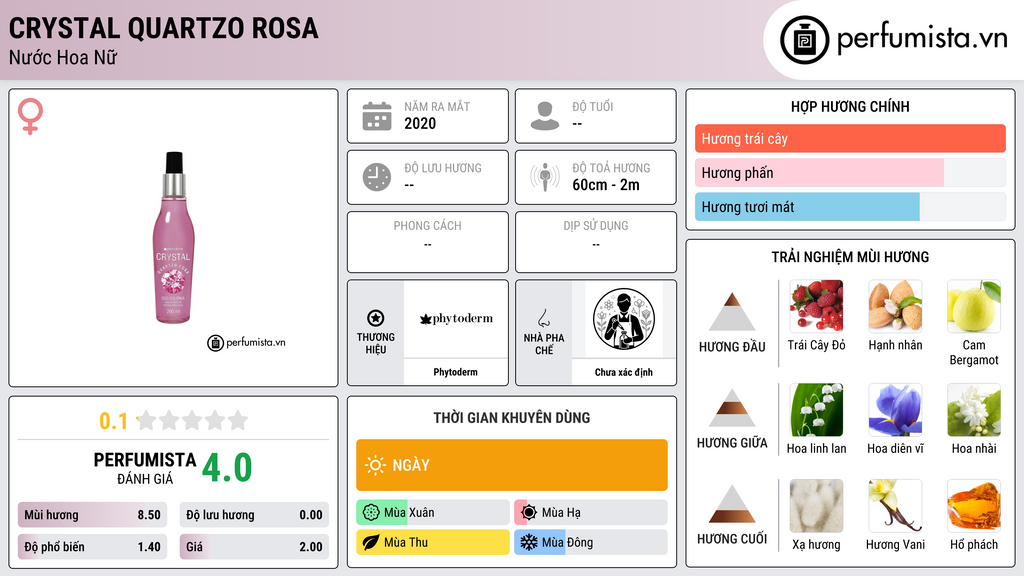The image size is (1024, 576).
Task: Click the person icon beside Độ tuổi
Action: point(545,116)
